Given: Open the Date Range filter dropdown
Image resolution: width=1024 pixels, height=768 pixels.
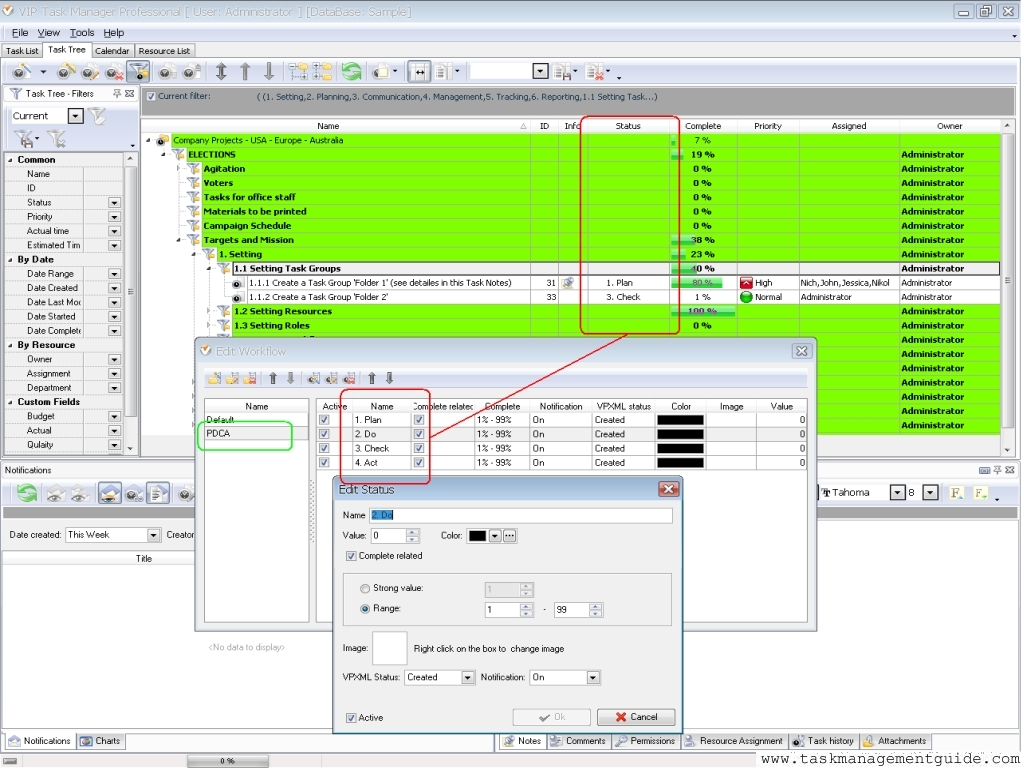Looking at the screenshot, I should (x=114, y=274).
